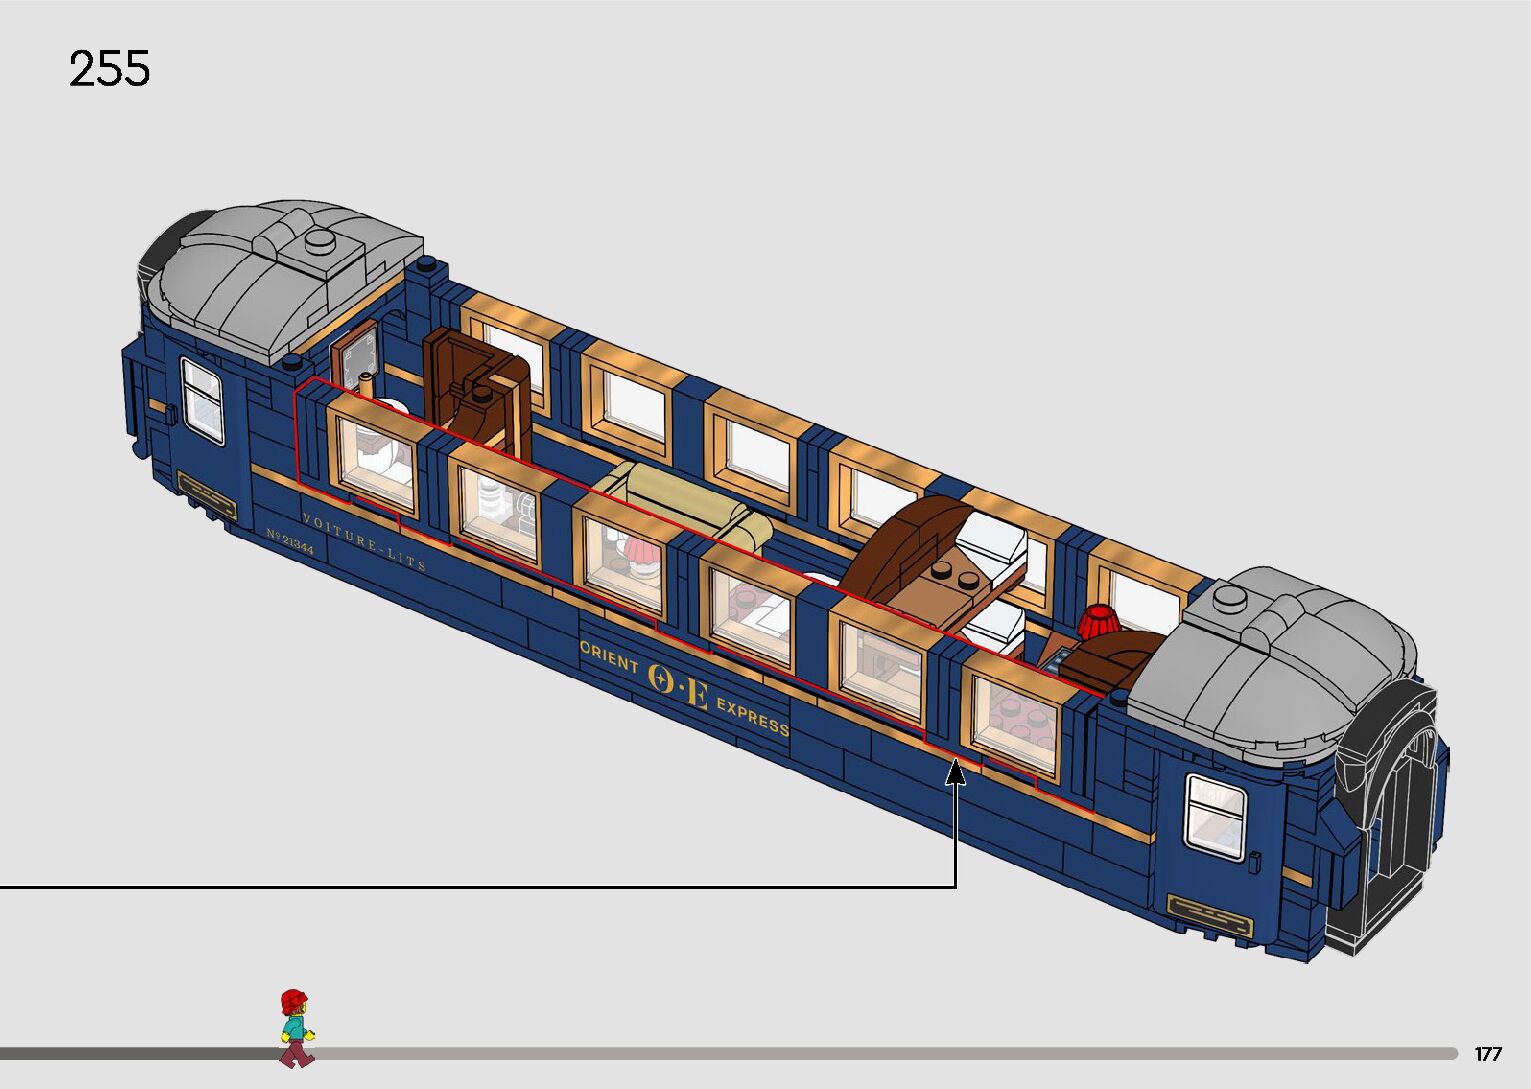
Task: Click the black arrowhead pointing at the train
Action: (956, 770)
